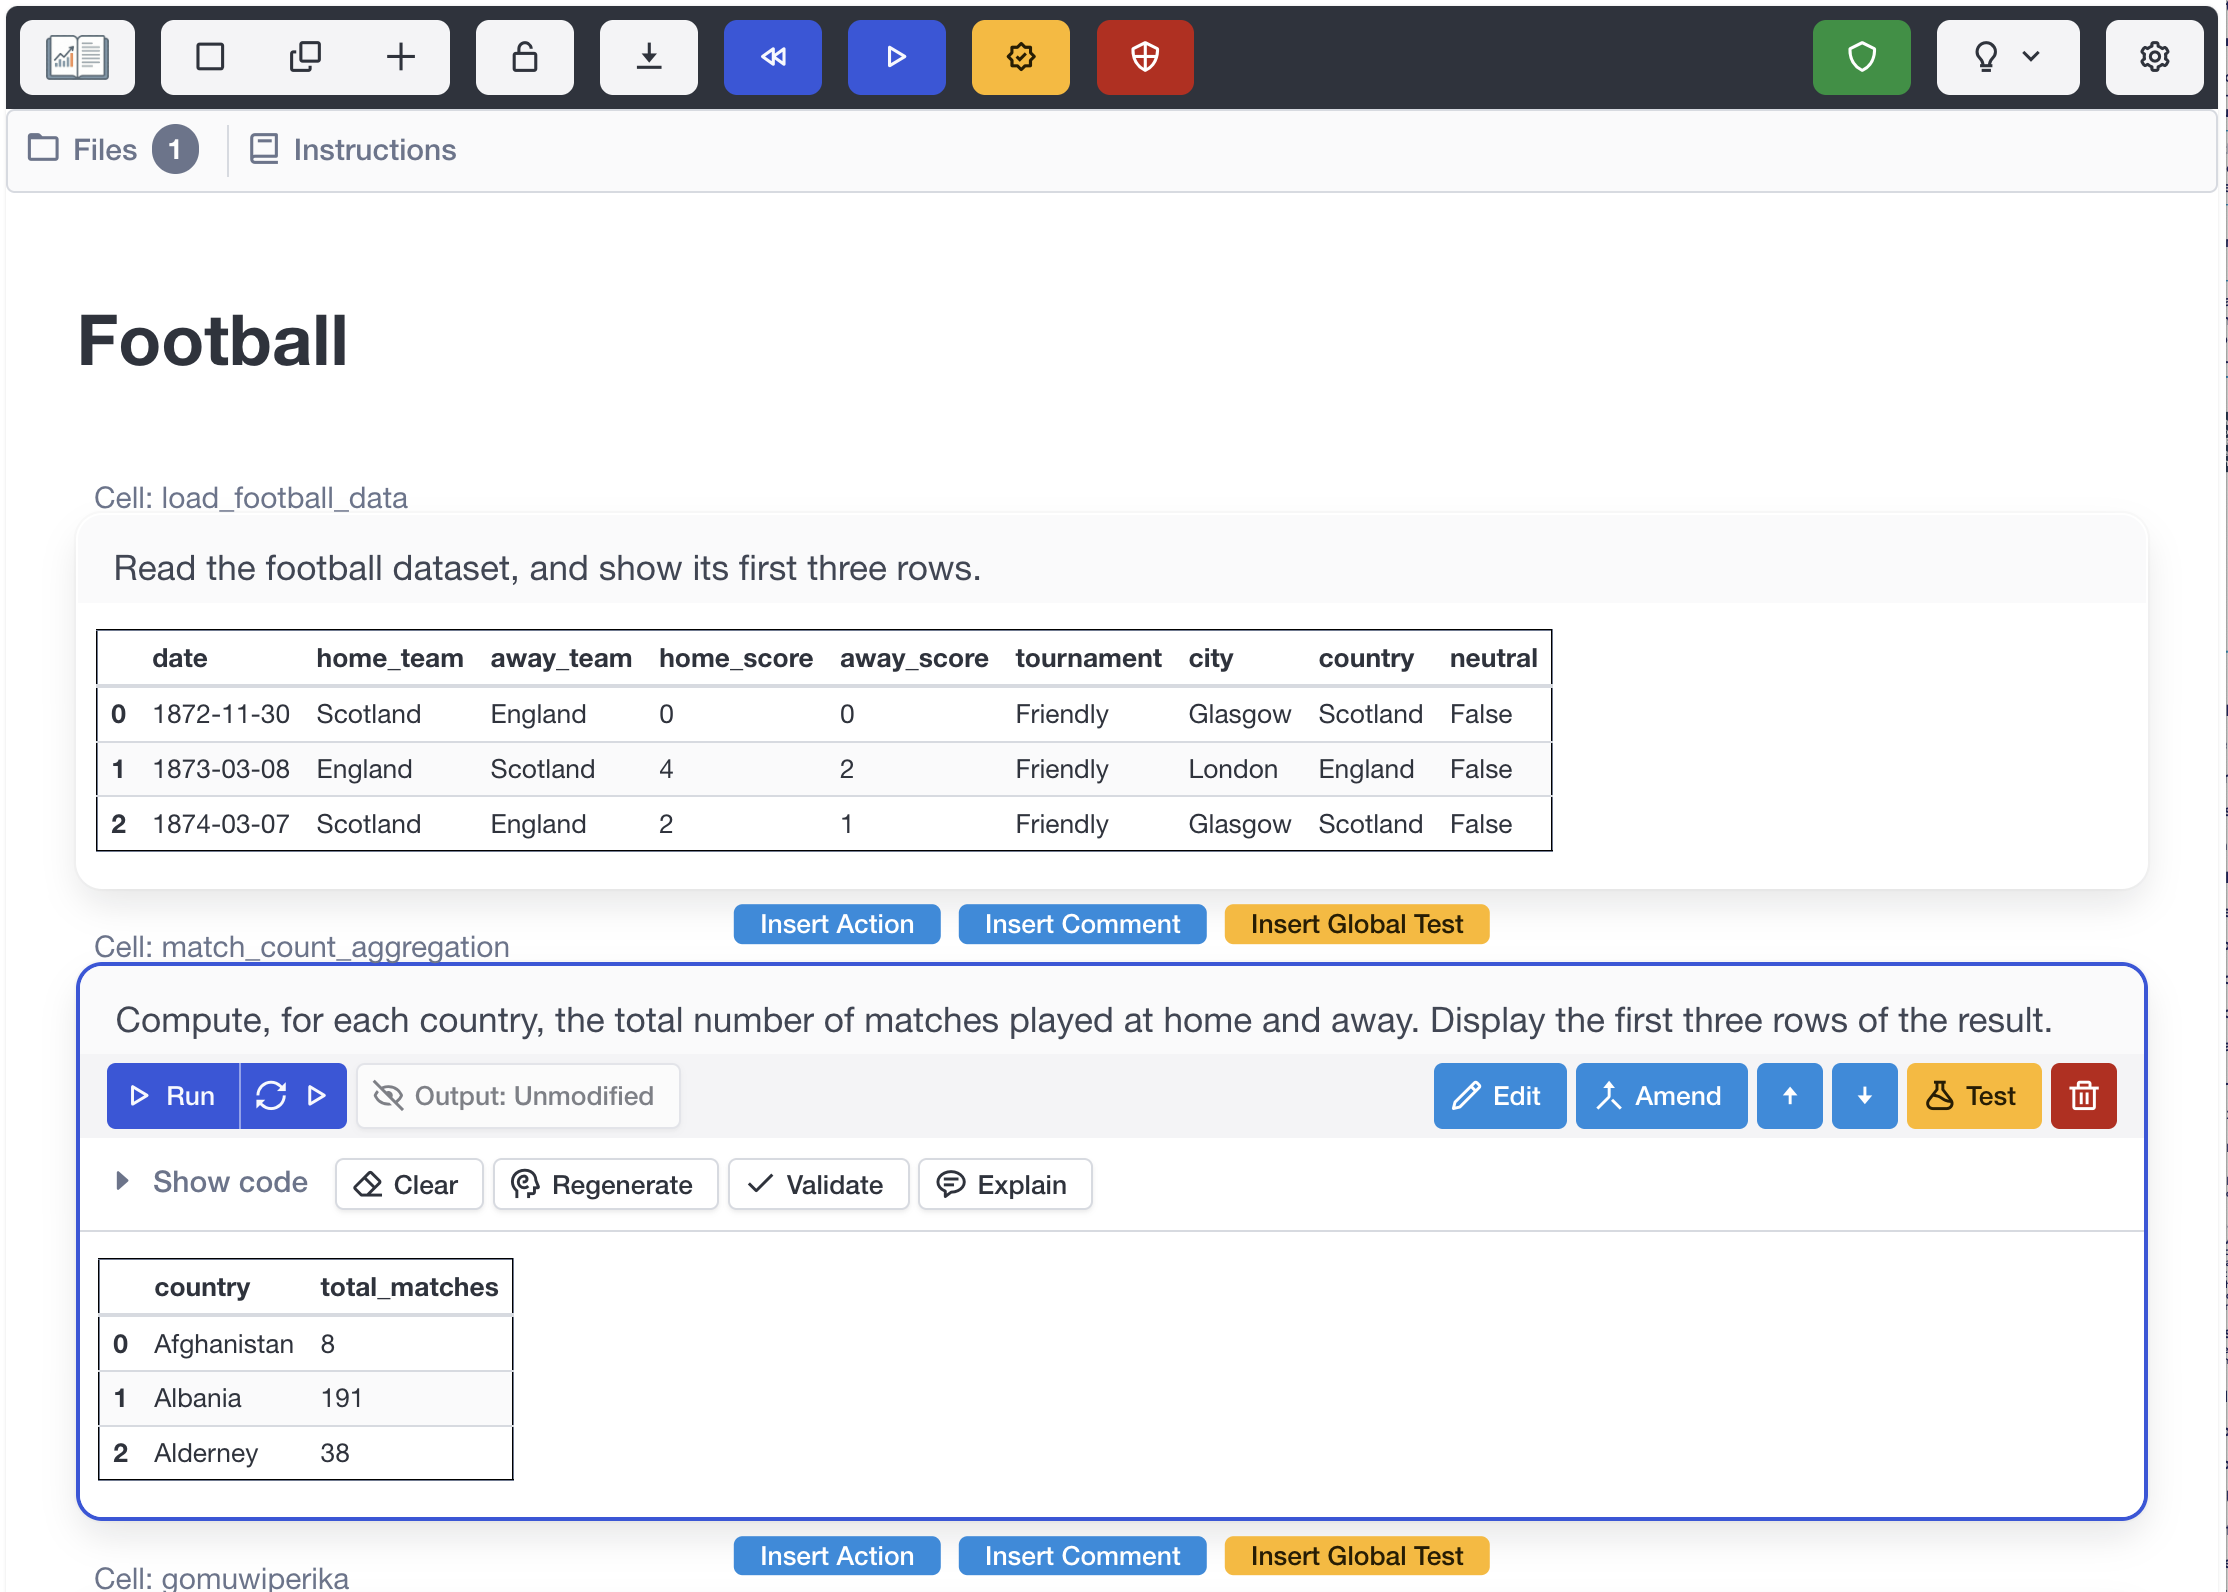
Task: Click the yellow Test button
Action: (1974, 1096)
